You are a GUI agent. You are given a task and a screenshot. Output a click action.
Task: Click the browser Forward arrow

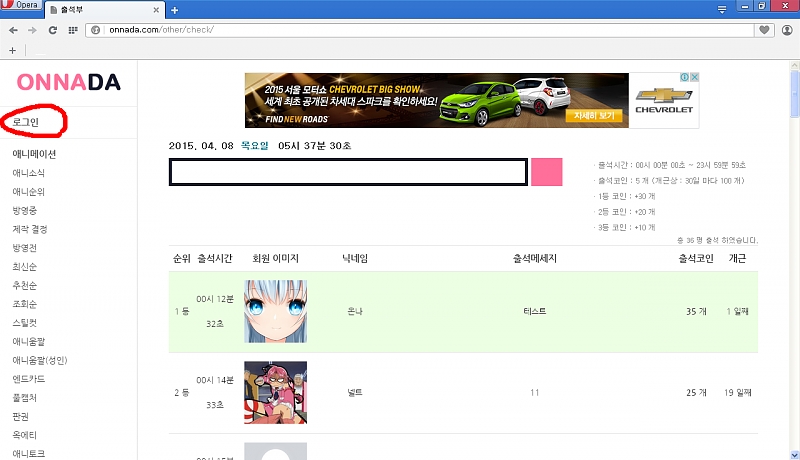[x=32, y=30]
